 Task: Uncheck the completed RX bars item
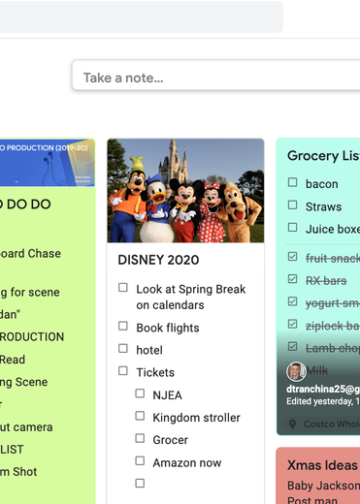point(292,279)
